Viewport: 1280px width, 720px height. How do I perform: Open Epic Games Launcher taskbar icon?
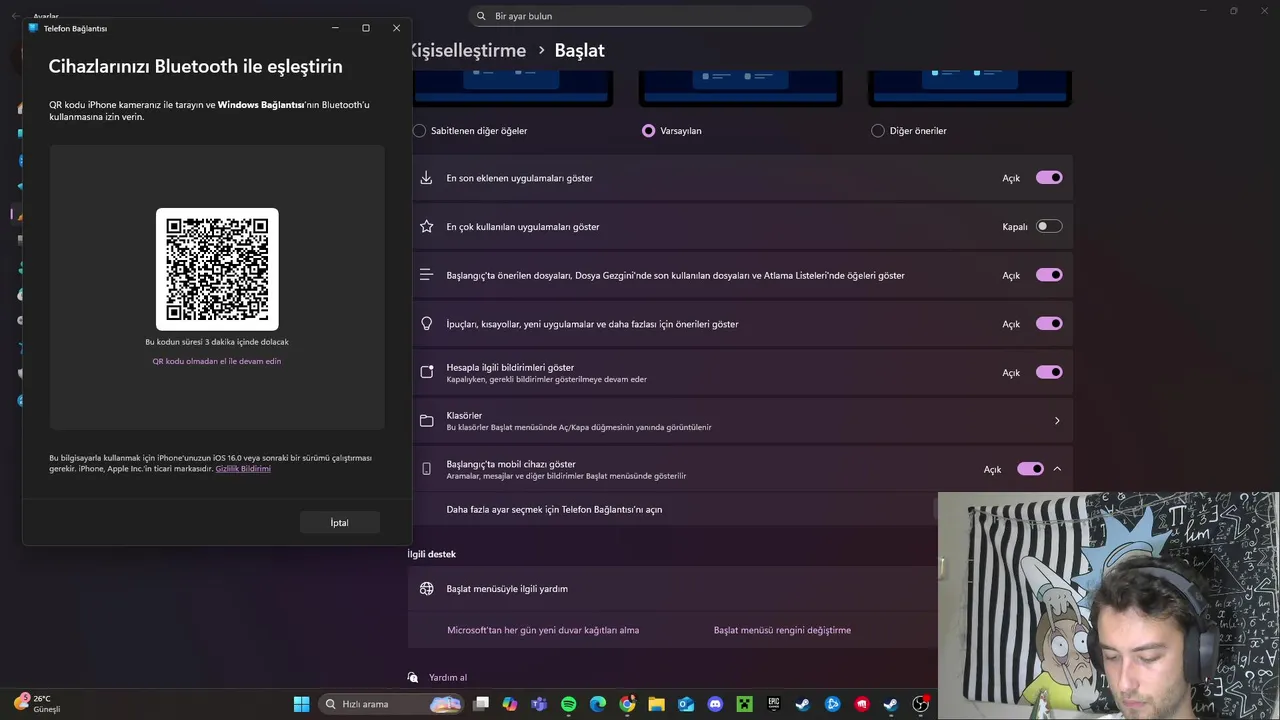(x=773, y=704)
